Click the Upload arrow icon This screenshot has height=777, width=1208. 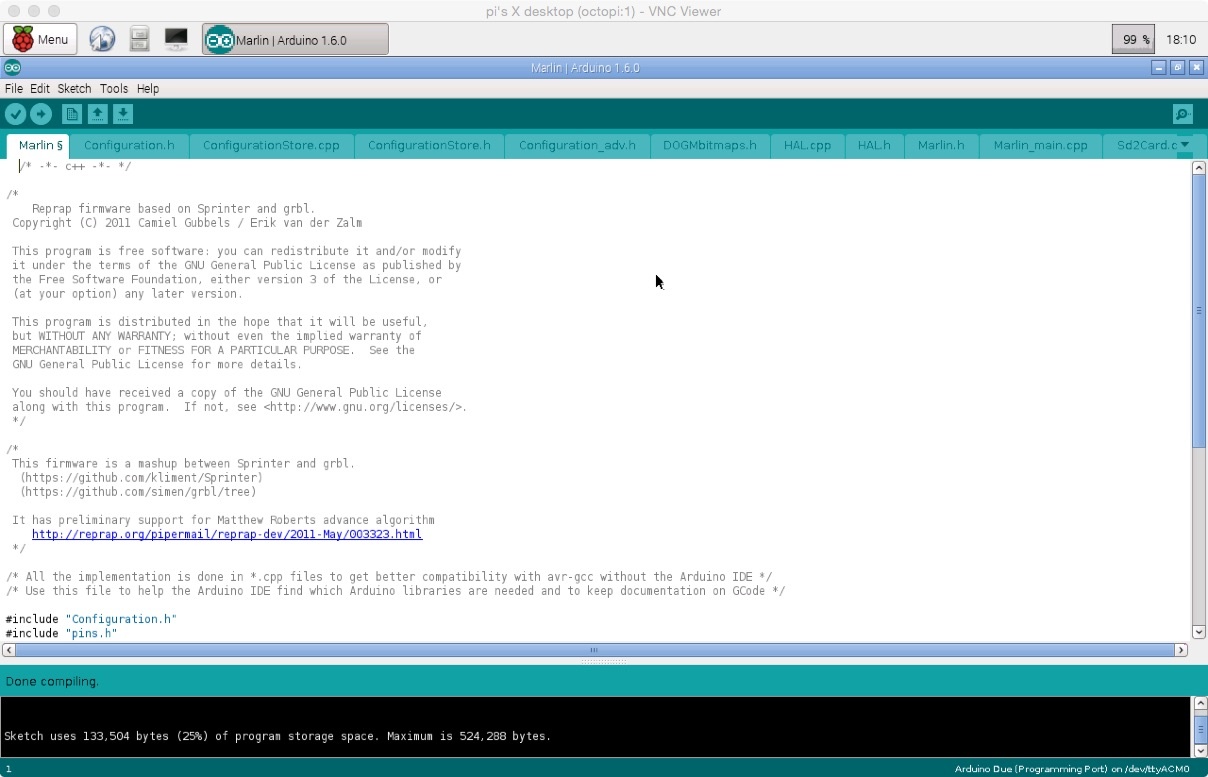41,114
